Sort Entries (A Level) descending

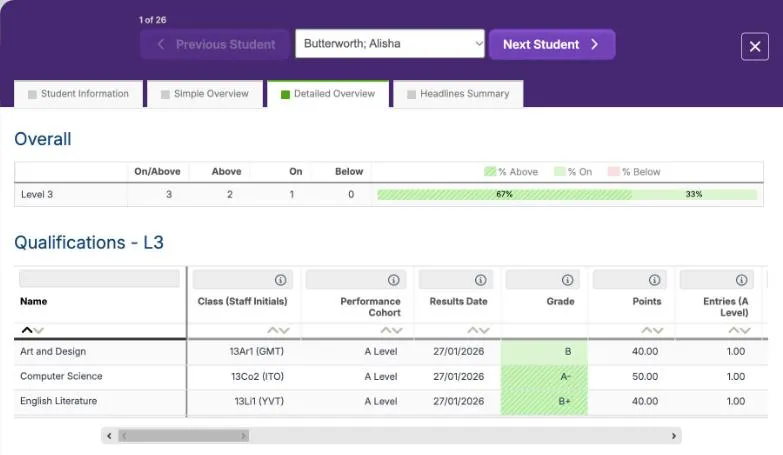pos(745,330)
